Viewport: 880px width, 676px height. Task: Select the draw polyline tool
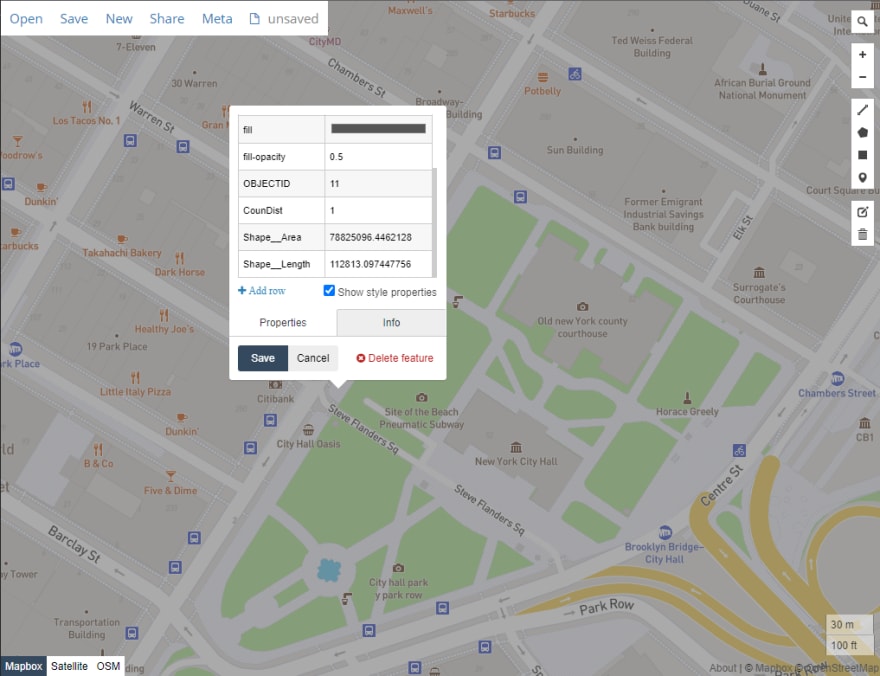862,109
